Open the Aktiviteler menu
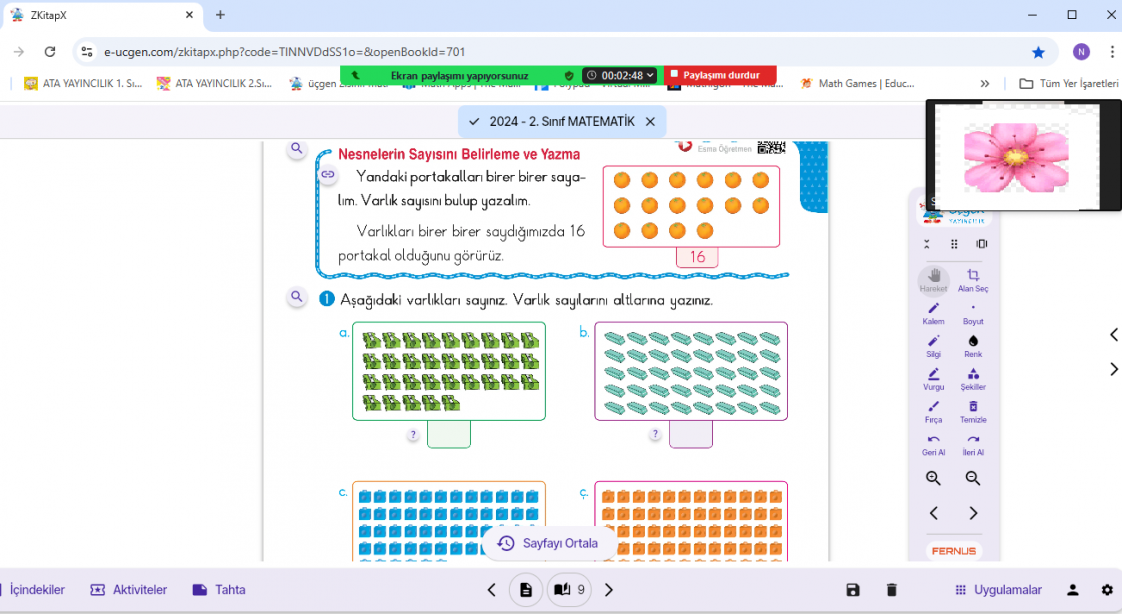1122x614 pixels. tap(129, 590)
